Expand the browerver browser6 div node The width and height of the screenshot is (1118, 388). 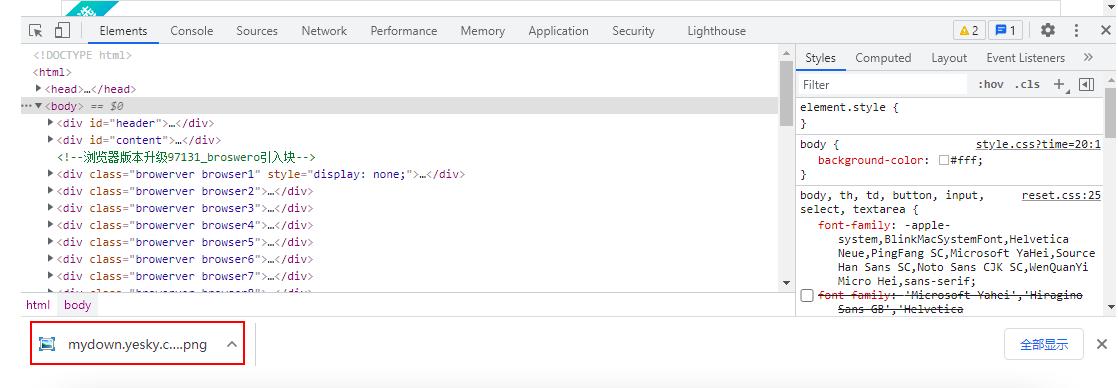coord(51,259)
